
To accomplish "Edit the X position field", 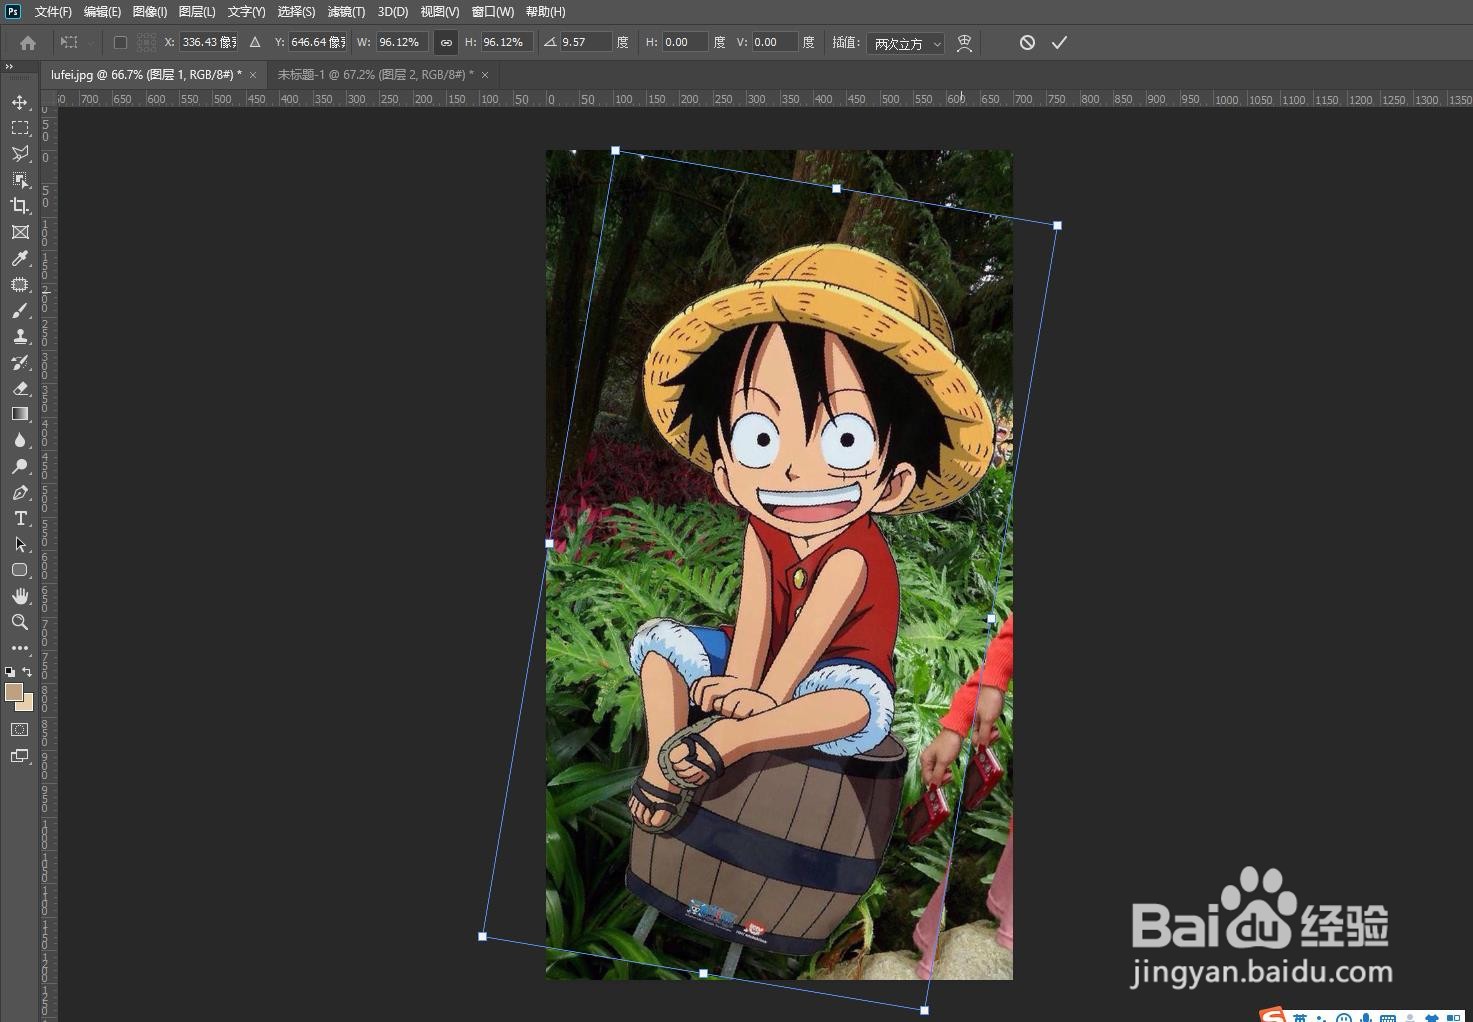I will pyautogui.click(x=209, y=42).
